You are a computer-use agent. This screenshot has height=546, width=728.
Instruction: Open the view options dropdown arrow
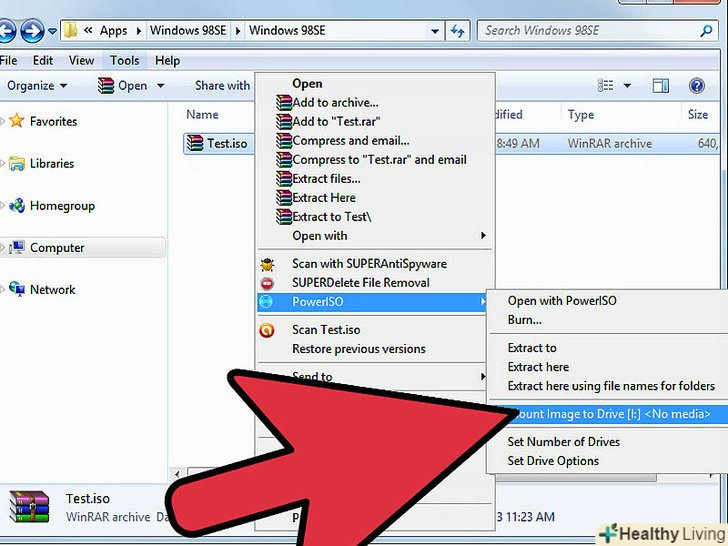click(x=627, y=86)
